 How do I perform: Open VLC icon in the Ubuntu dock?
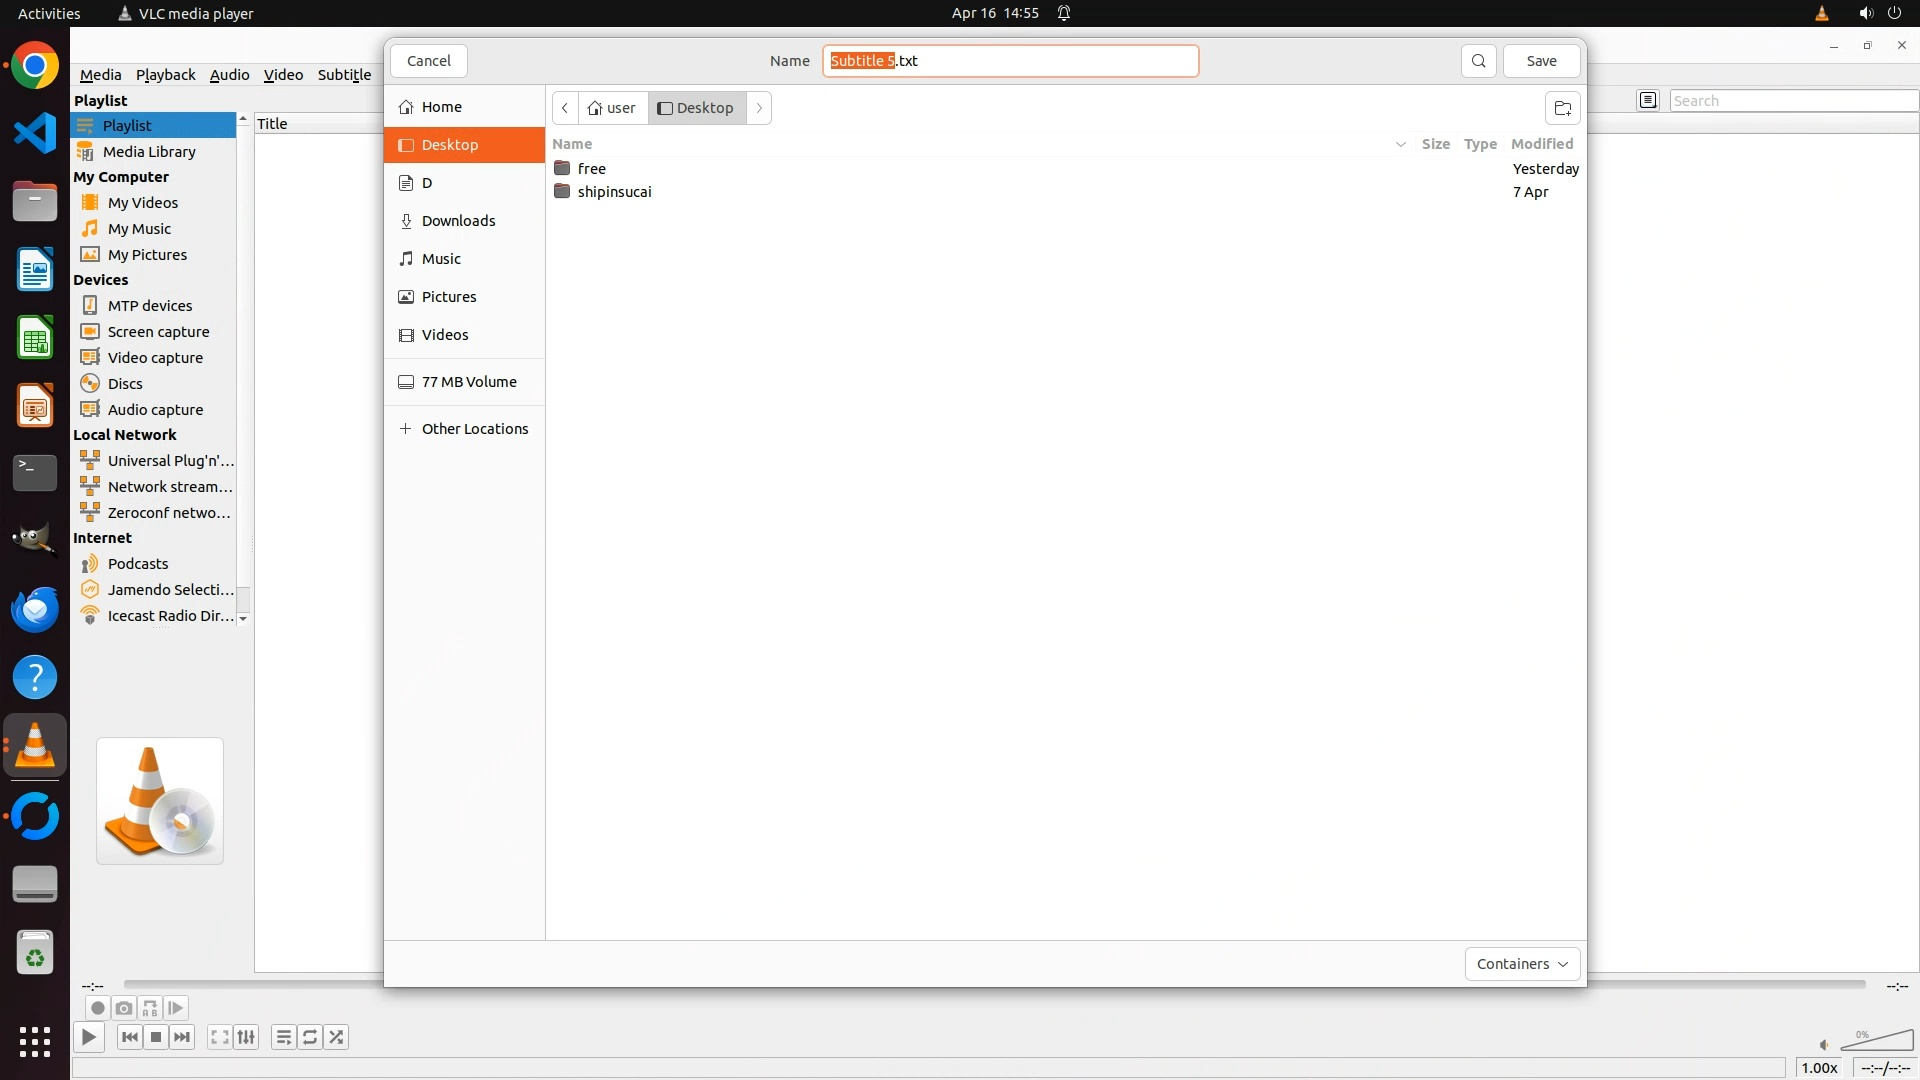35,746
